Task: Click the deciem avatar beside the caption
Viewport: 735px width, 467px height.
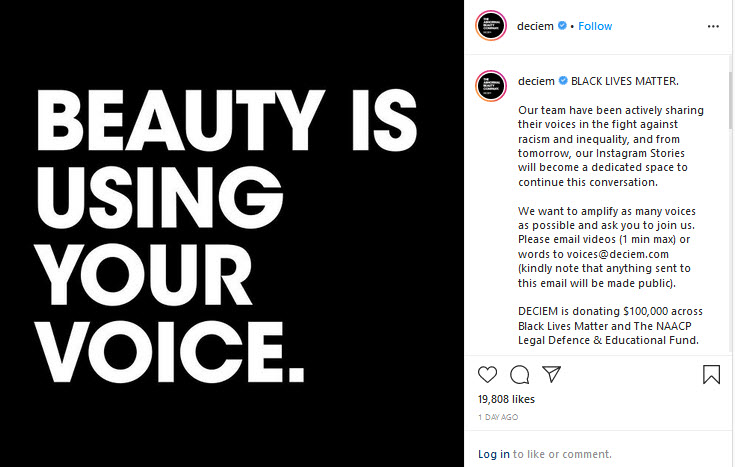Action: 491,86
